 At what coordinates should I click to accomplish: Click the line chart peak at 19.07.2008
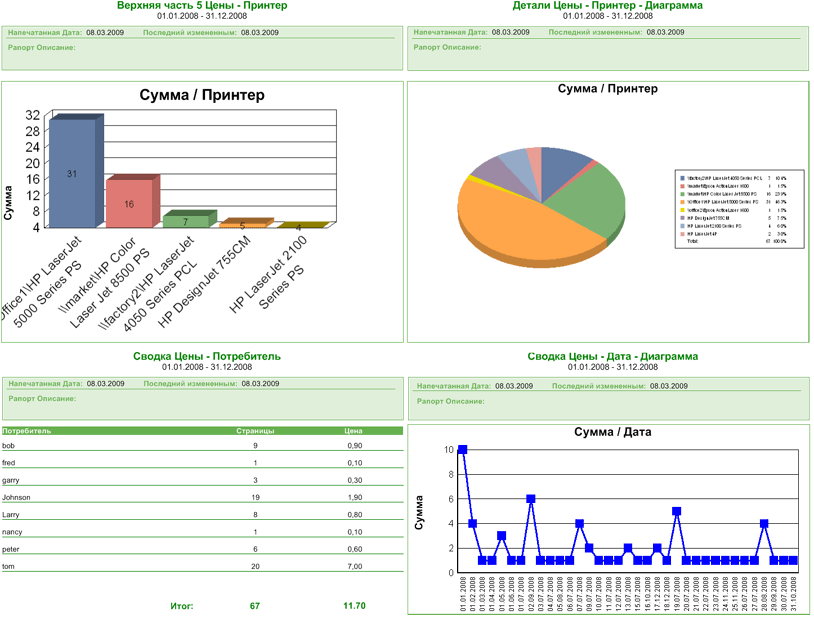(x=676, y=511)
